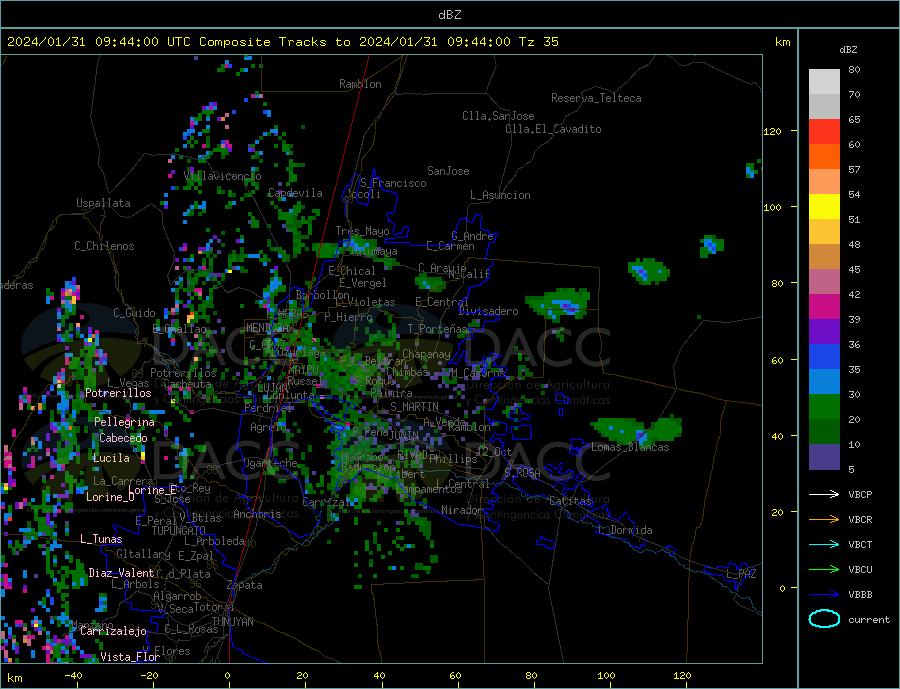
Task: Click the S_MARTIN map label
Action: (414, 407)
